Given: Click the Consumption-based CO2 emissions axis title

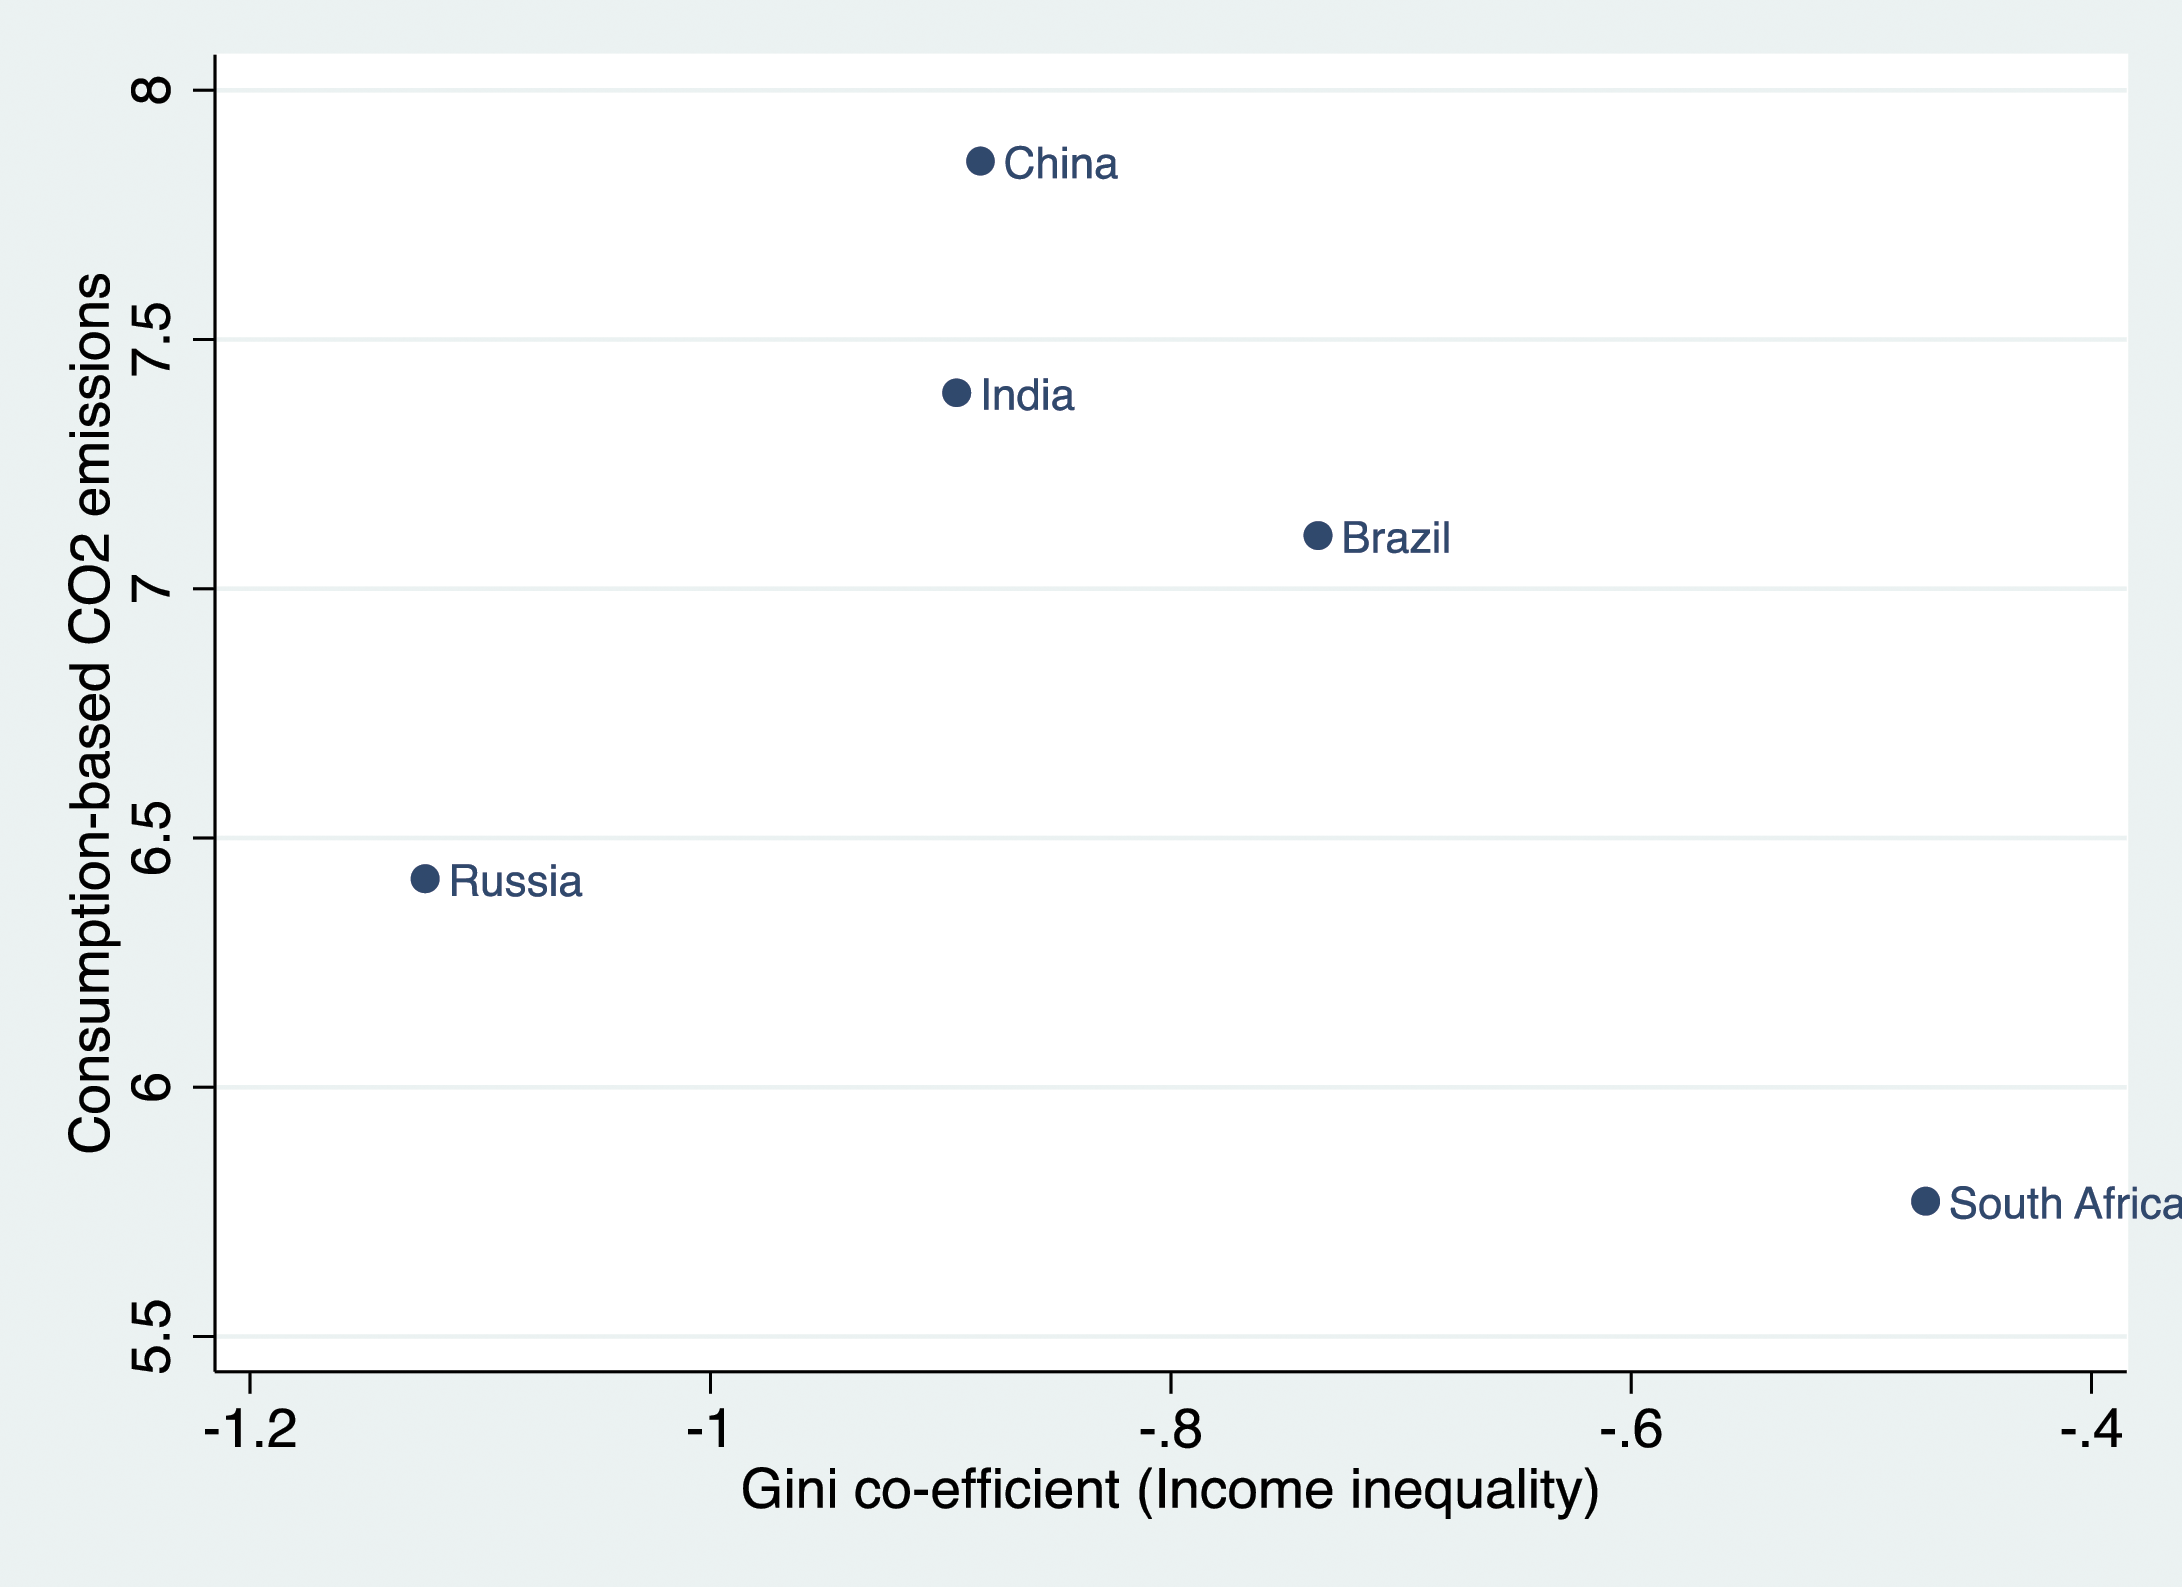Looking at the screenshot, I should [90, 713].
